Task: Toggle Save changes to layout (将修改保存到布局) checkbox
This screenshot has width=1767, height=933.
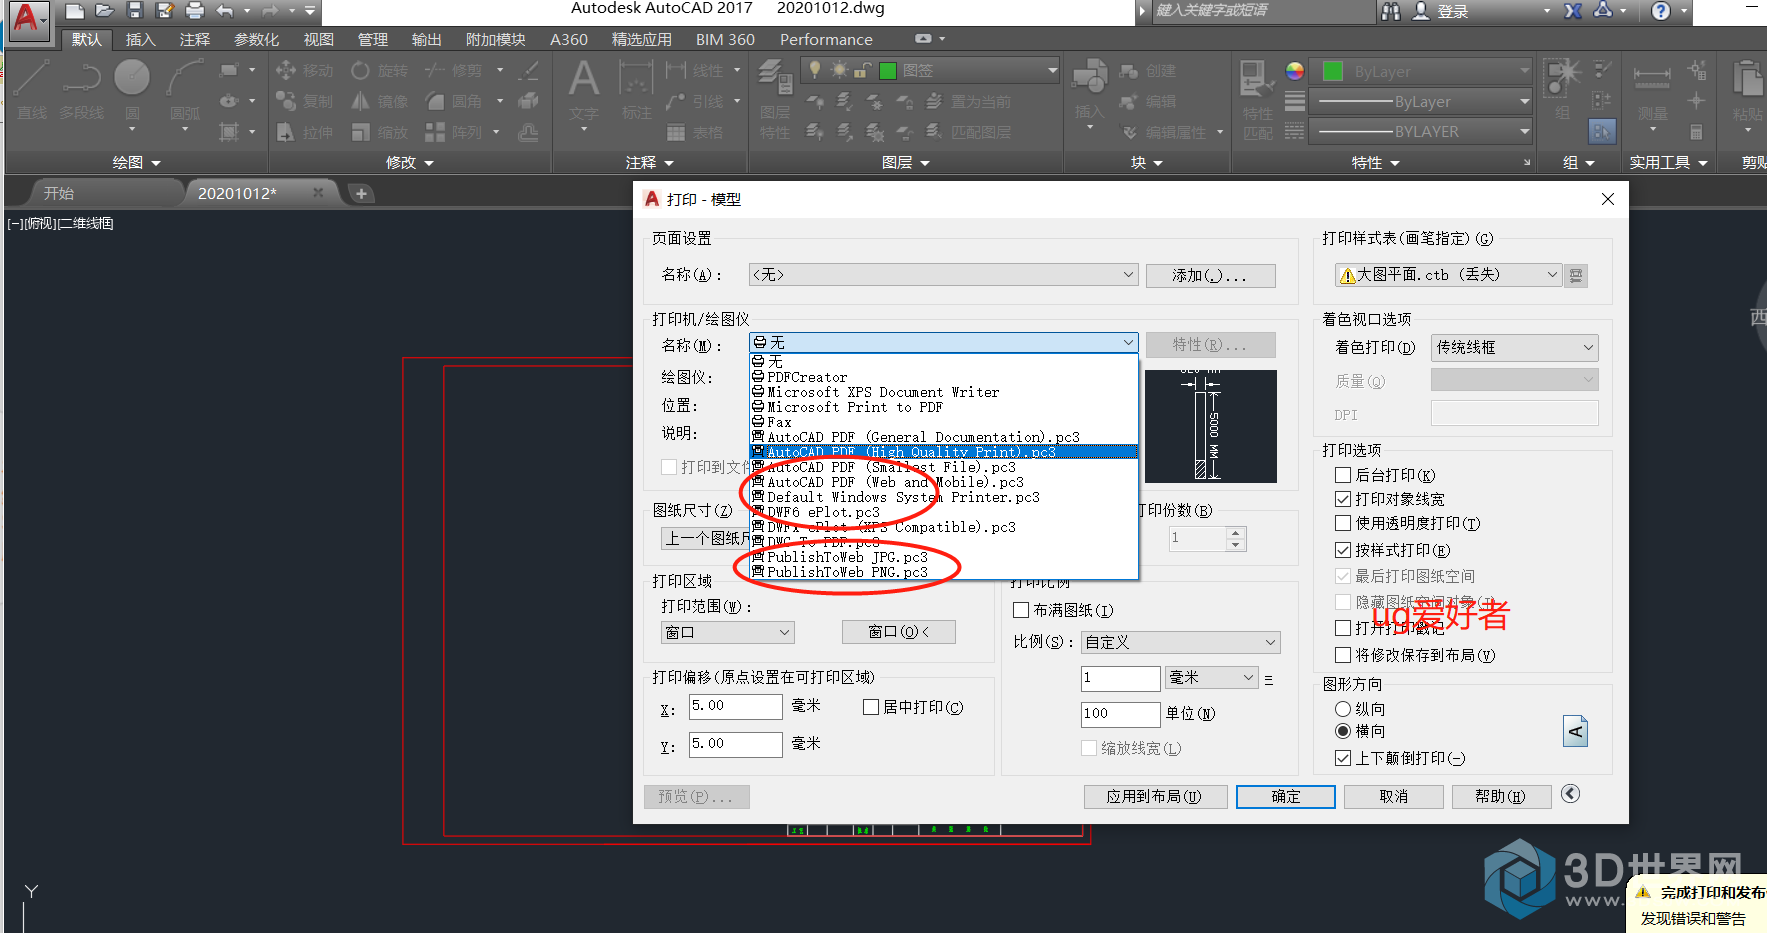Action: click(x=1343, y=655)
